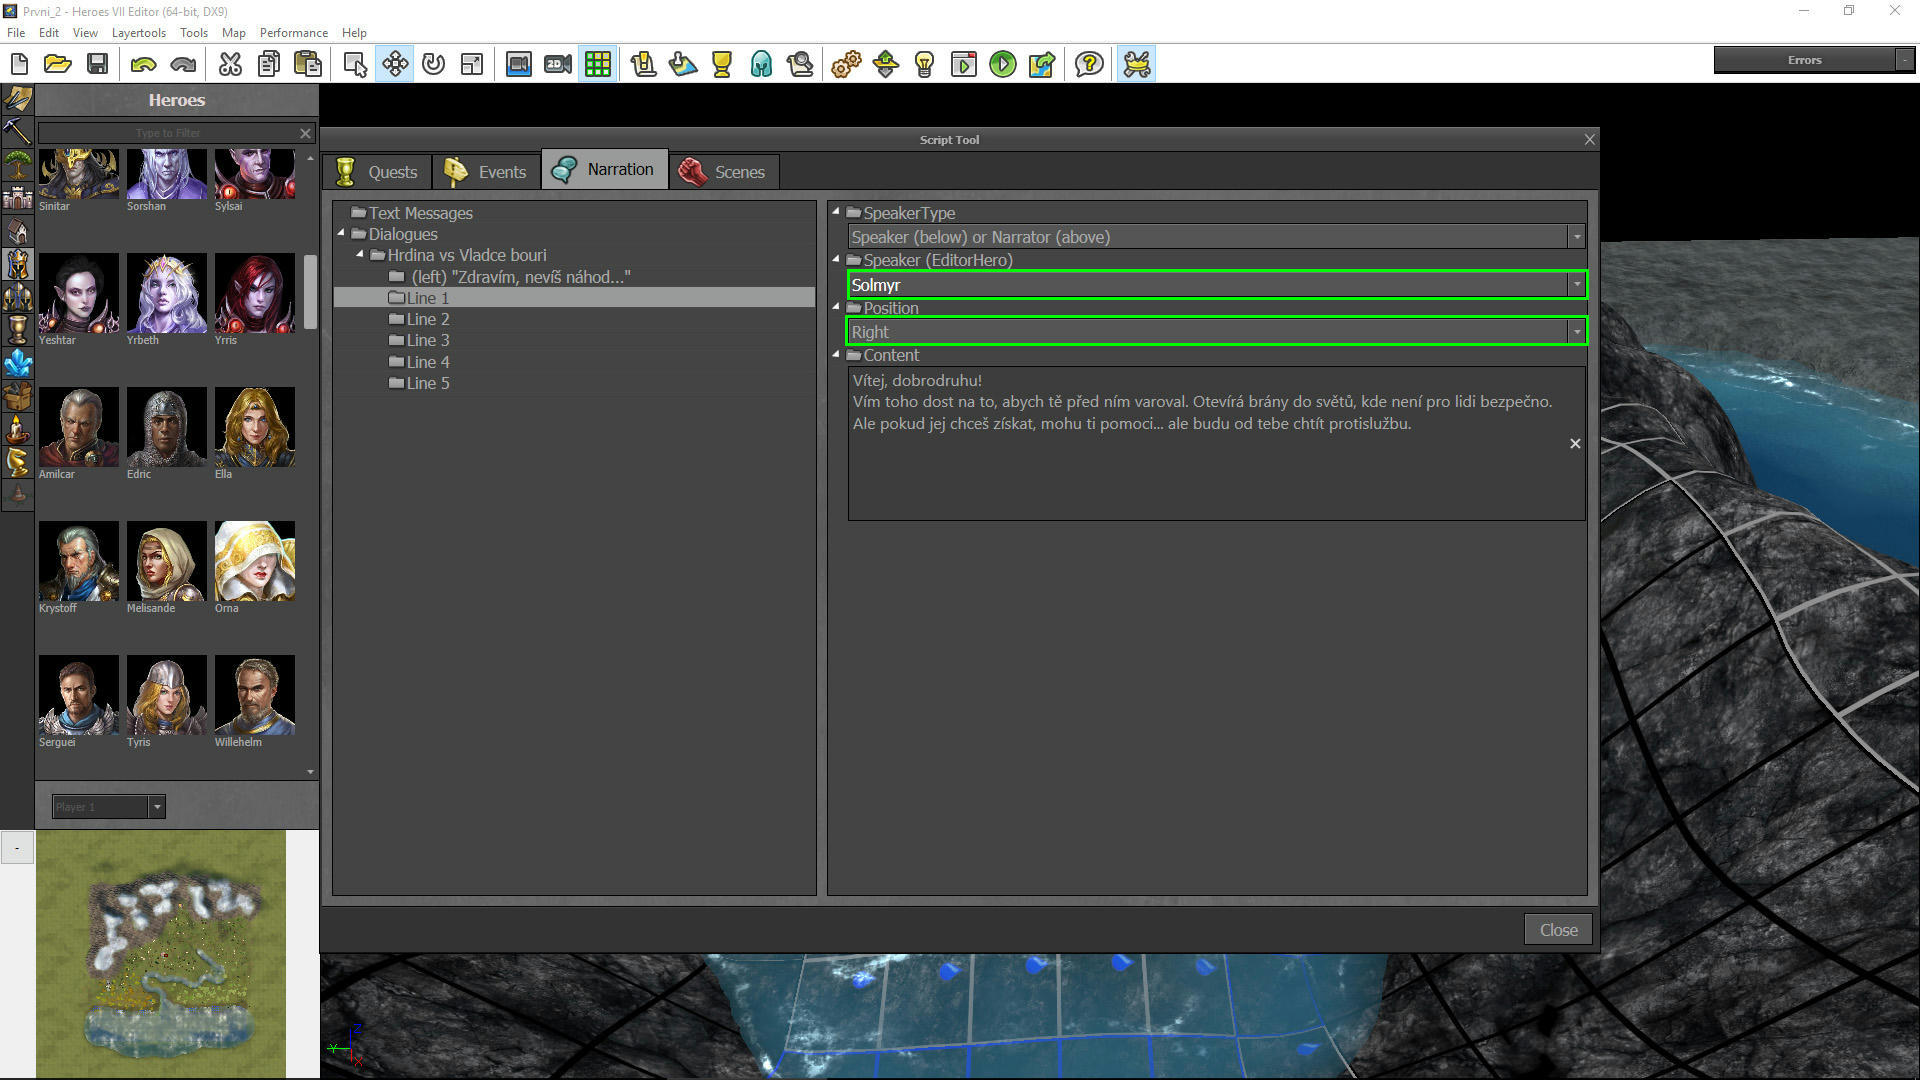Screen dimensions: 1920x1080
Task: Select Line 5 in dialogue tree
Action: coord(428,383)
